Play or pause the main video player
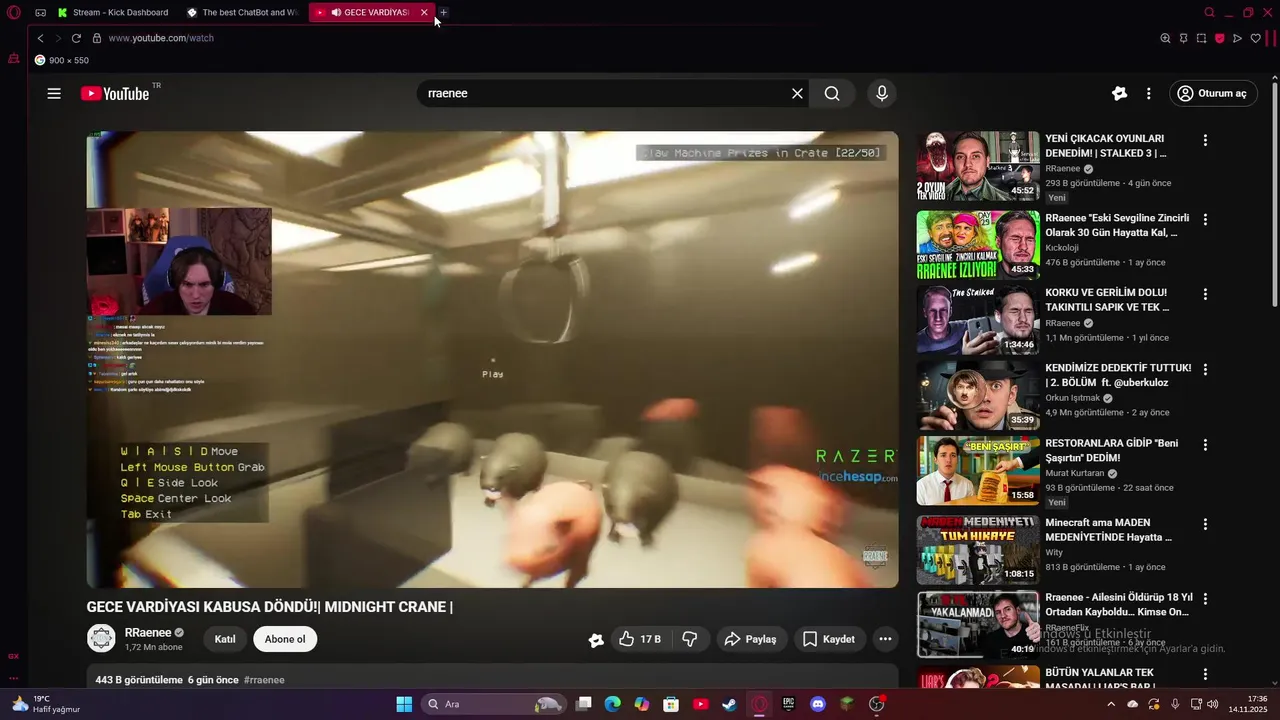This screenshot has height=720, width=1280. [x=492, y=359]
